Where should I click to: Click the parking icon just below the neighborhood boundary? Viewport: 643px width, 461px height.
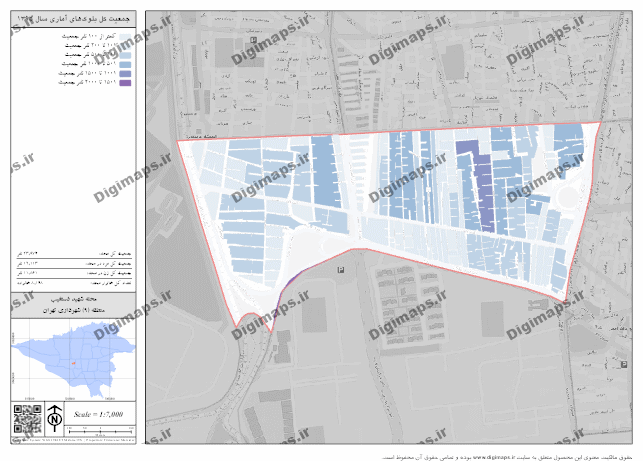(340, 269)
